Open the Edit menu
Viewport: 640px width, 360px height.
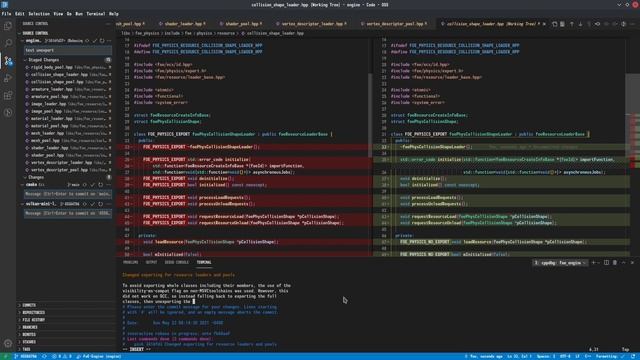tap(20, 13)
